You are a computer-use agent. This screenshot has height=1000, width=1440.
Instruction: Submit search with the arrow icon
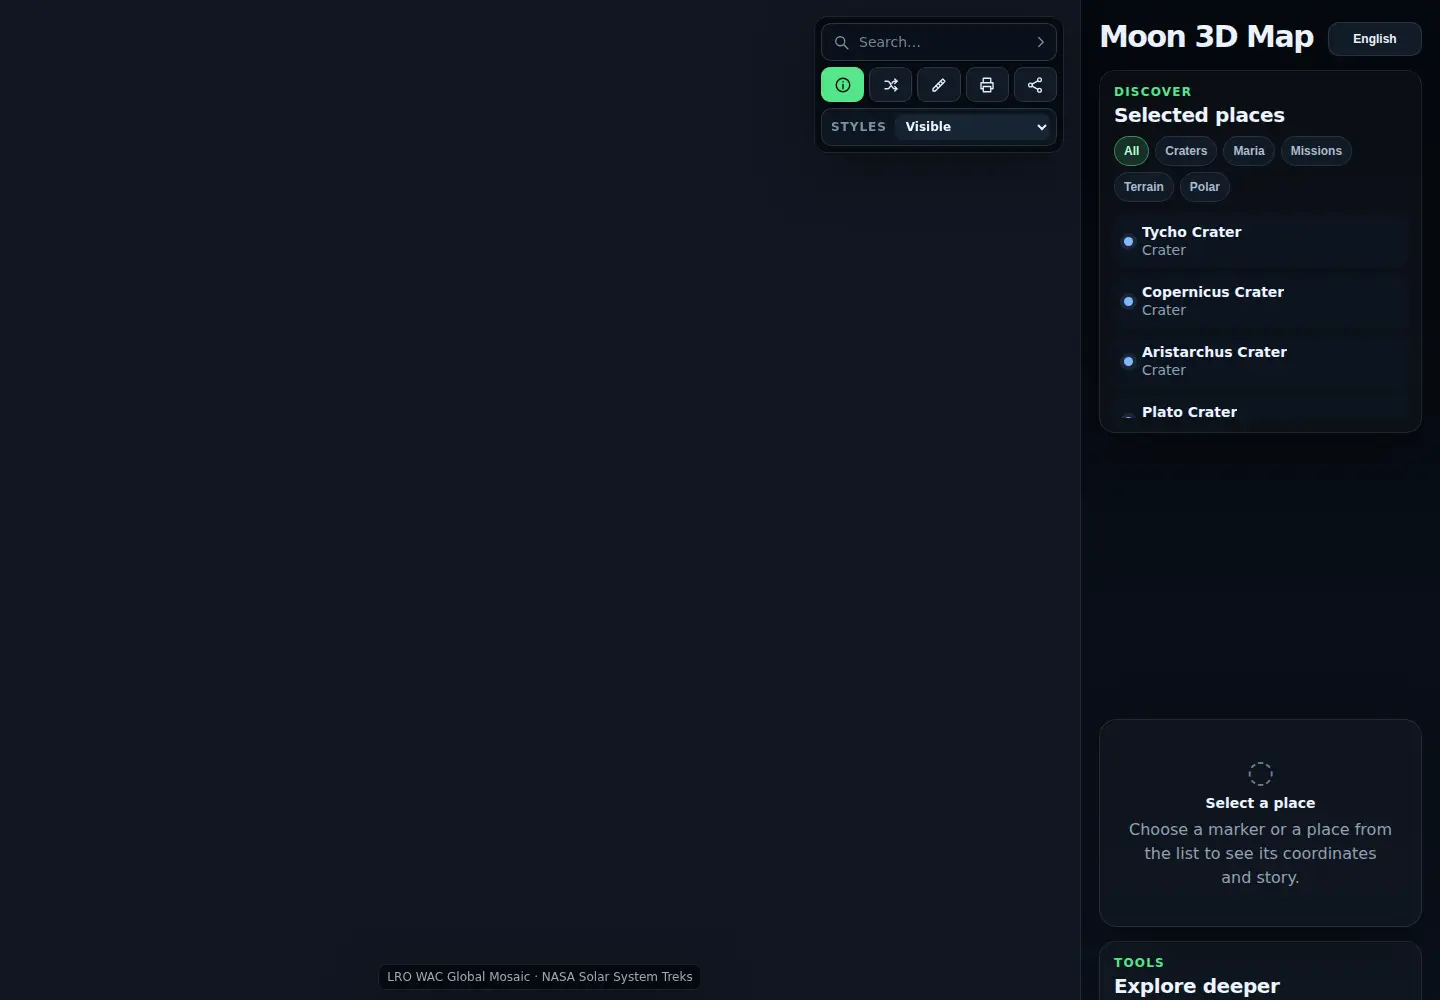(x=1040, y=42)
